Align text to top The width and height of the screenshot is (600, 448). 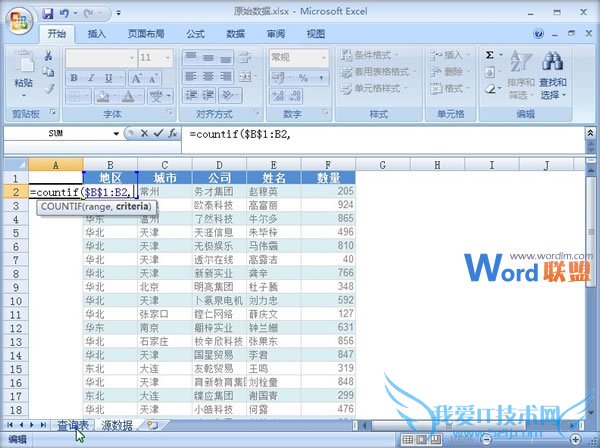[191, 57]
